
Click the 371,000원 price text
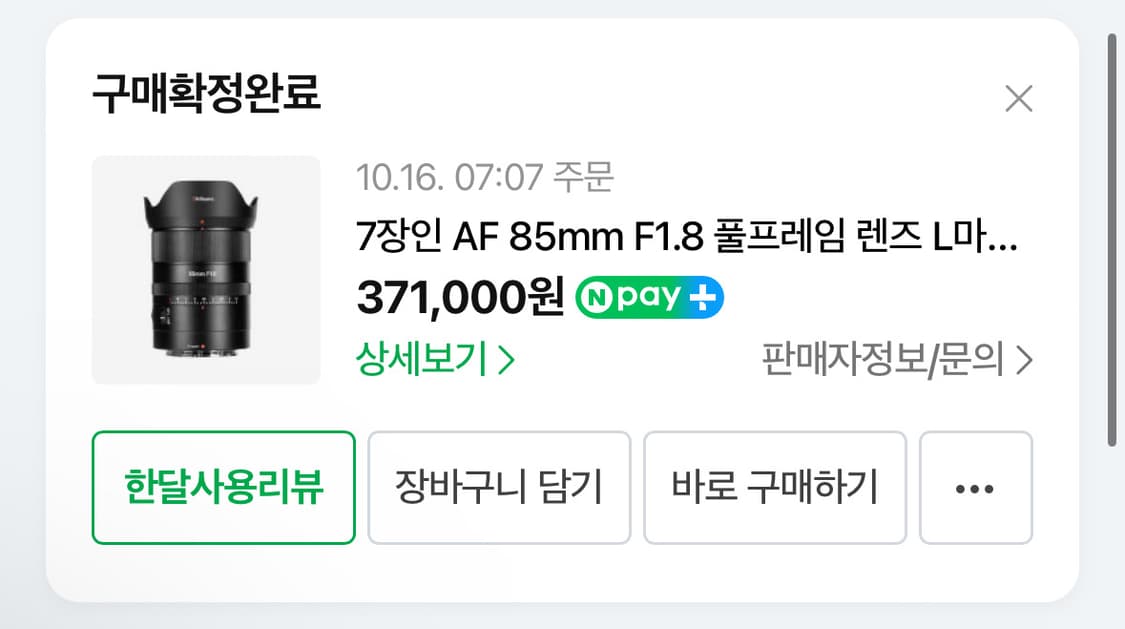460,297
